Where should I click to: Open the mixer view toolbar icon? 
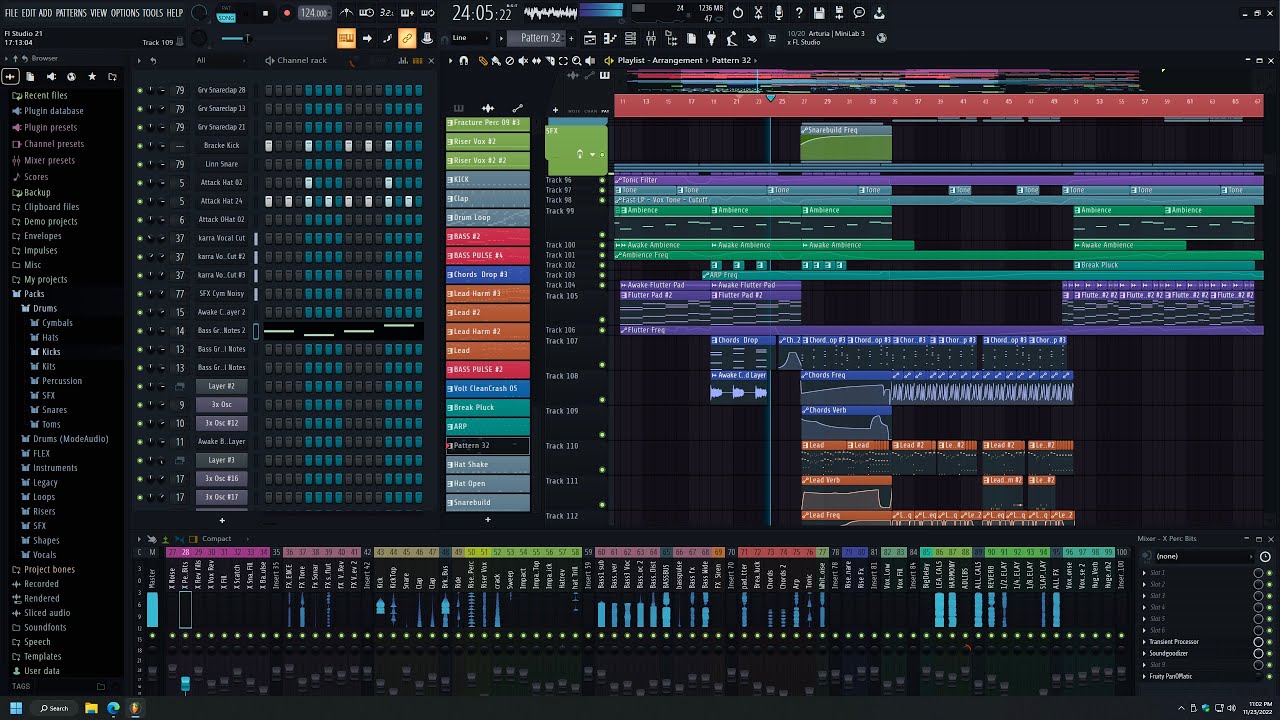coord(651,38)
